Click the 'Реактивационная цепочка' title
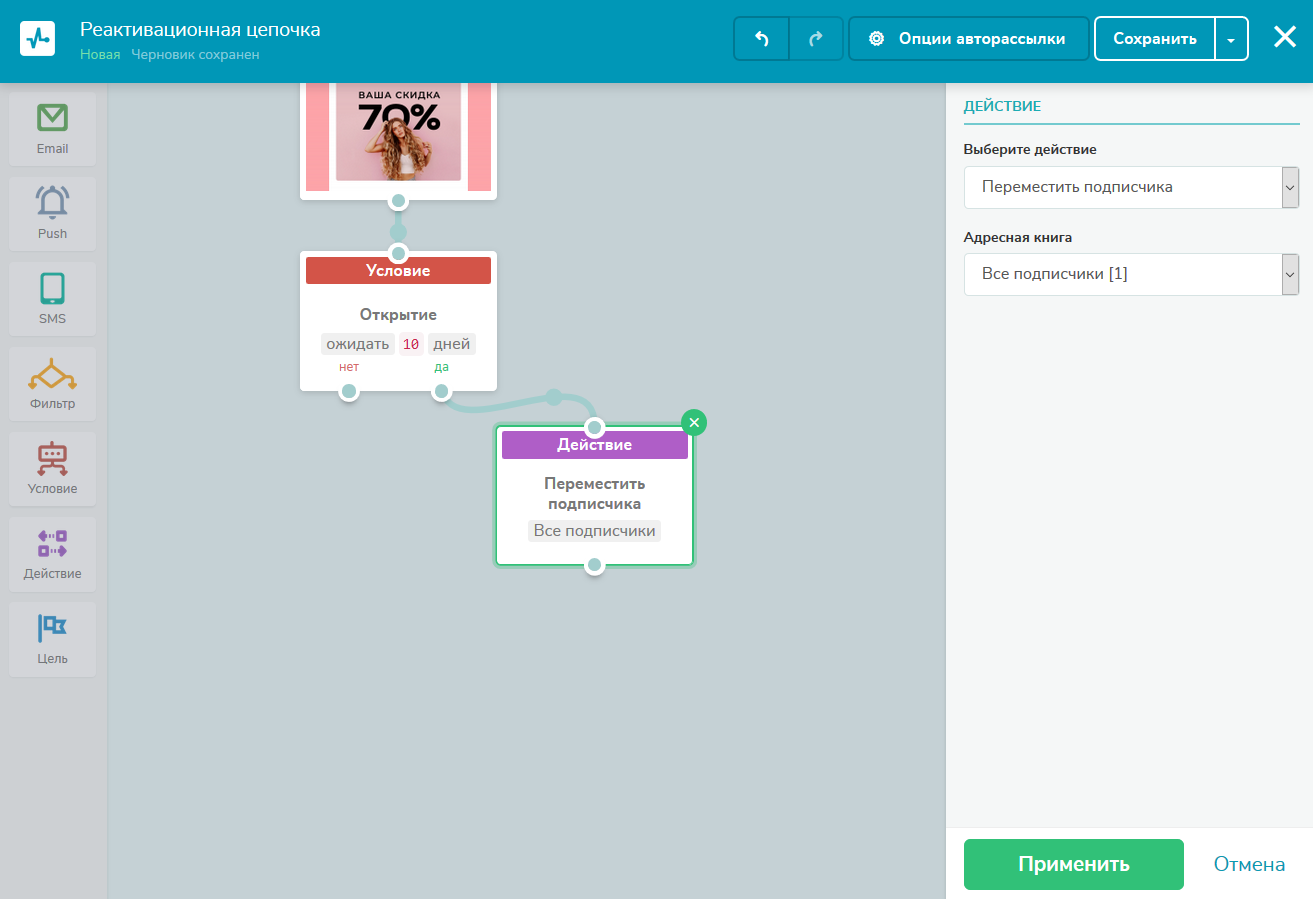Screen dimensions: 1313x899 (x=200, y=30)
